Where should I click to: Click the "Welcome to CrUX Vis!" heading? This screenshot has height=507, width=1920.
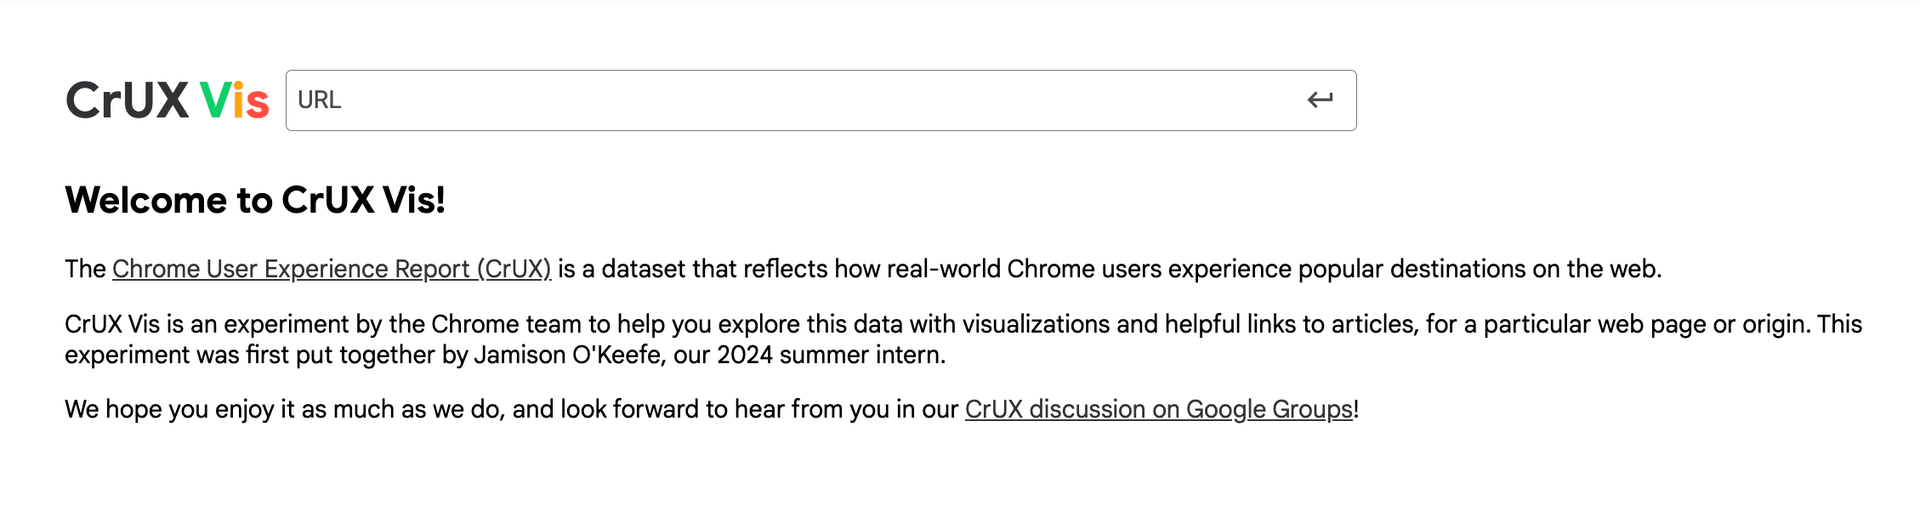(255, 200)
